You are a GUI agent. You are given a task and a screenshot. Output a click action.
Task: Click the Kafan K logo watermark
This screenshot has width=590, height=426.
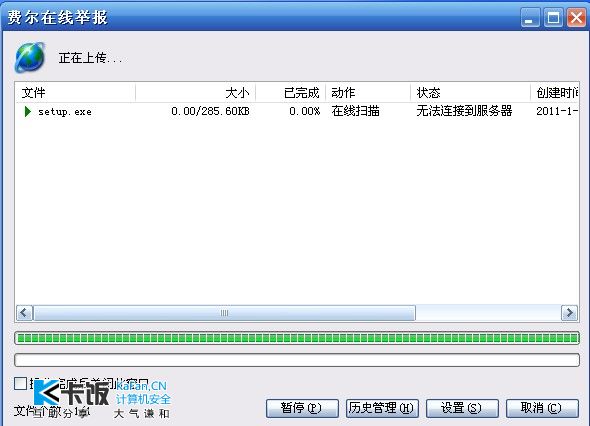point(47,393)
